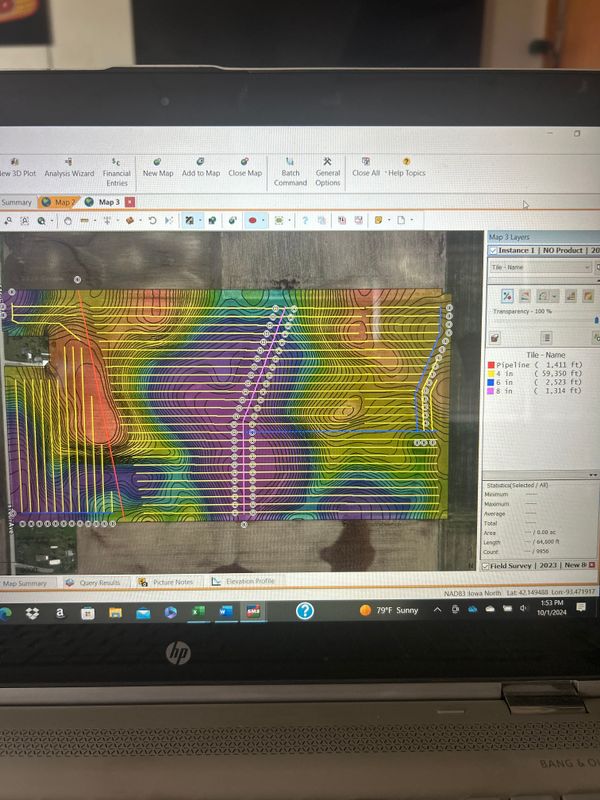Show hidden system tray icons
This screenshot has height=800, width=600.
pyautogui.click(x=437, y=609)
